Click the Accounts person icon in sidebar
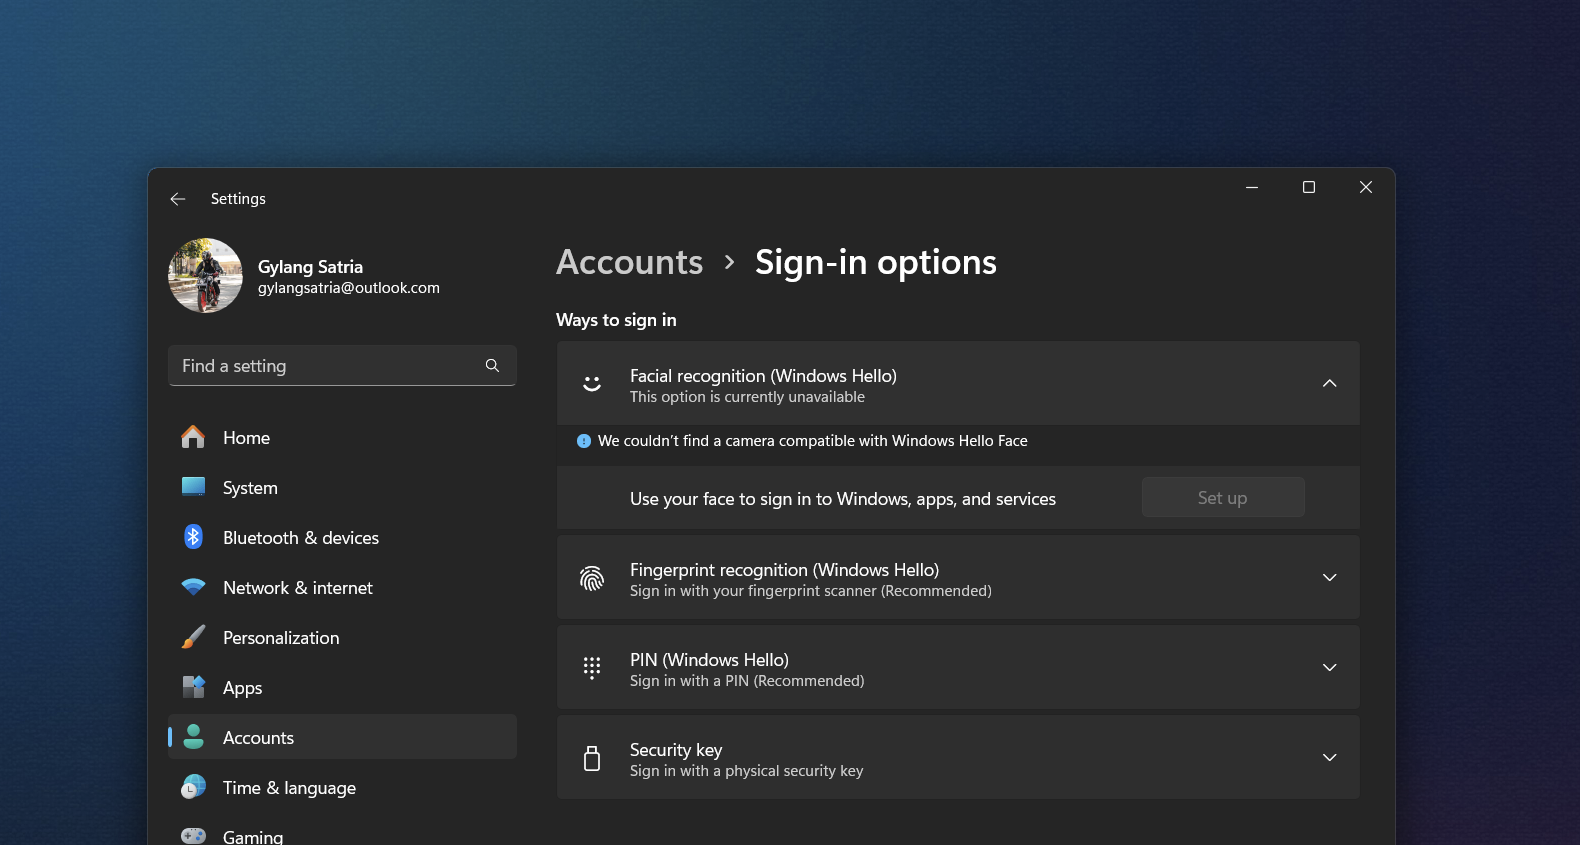The height and width of the screenshot is (845, 1580). (193, 737)
